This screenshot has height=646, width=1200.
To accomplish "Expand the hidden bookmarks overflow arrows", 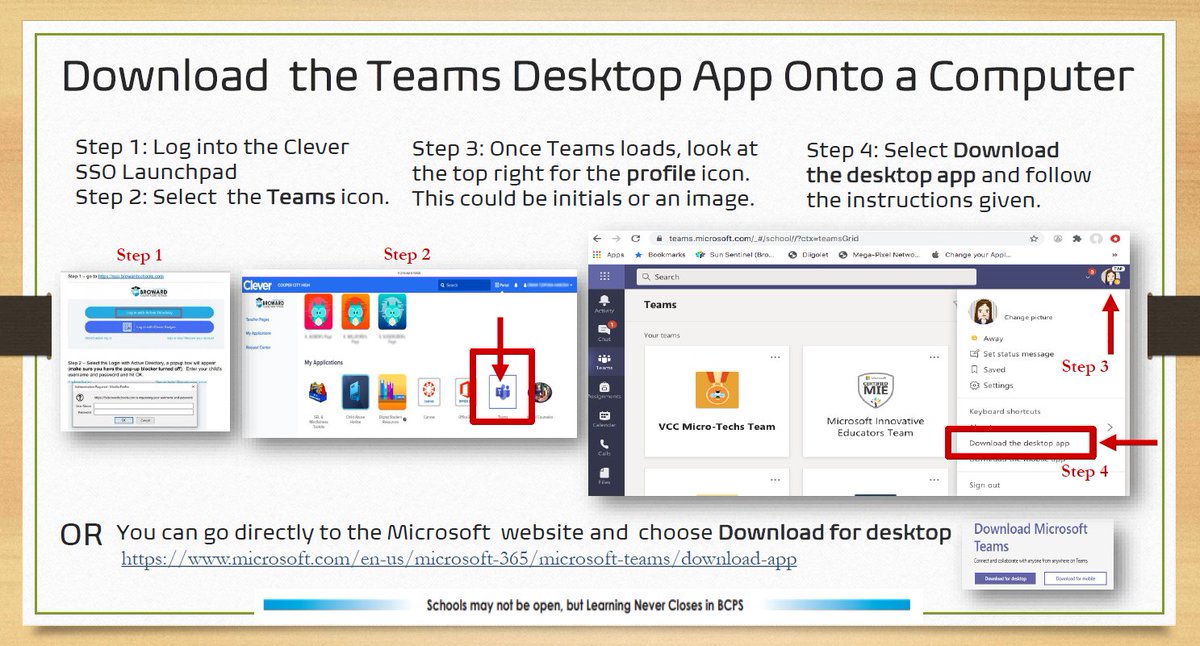I will tap(1115, 255).
